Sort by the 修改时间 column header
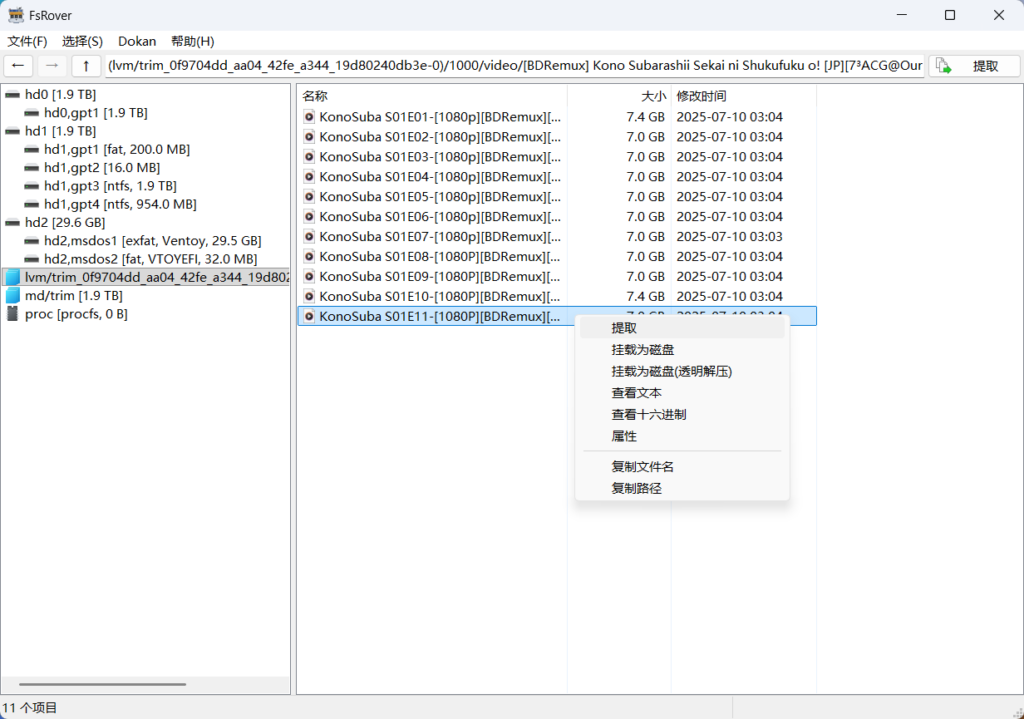The width and height of the screenshot is (1024, 719). [744, 96]
